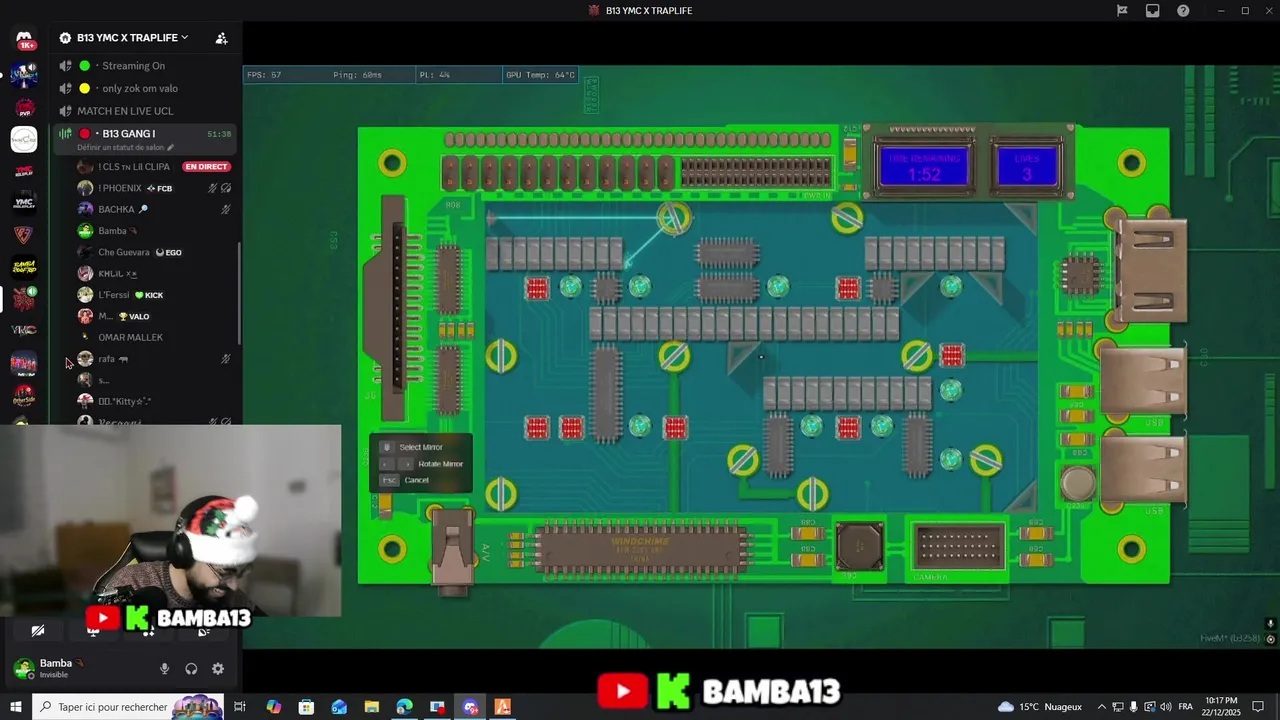The width and height of the screenshot is (1280, 720).
Task: Click the round button near USB ports
Action: (x=1078, y=484)
